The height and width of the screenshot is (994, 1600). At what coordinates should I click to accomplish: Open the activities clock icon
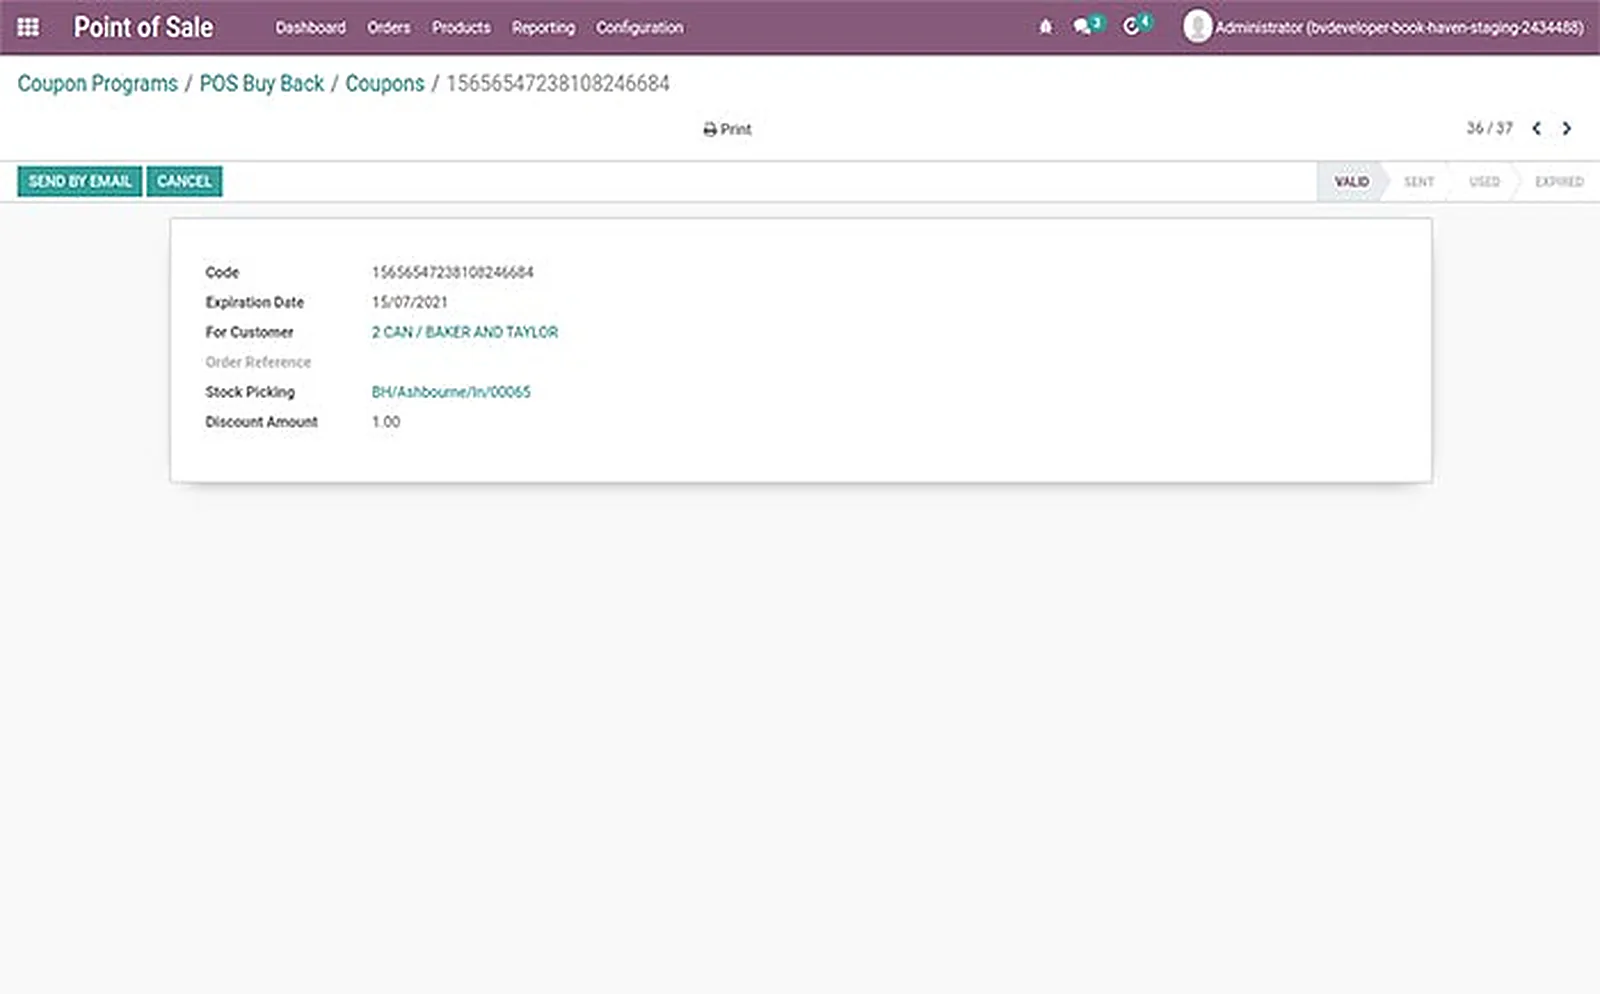tap(1134, 26)
